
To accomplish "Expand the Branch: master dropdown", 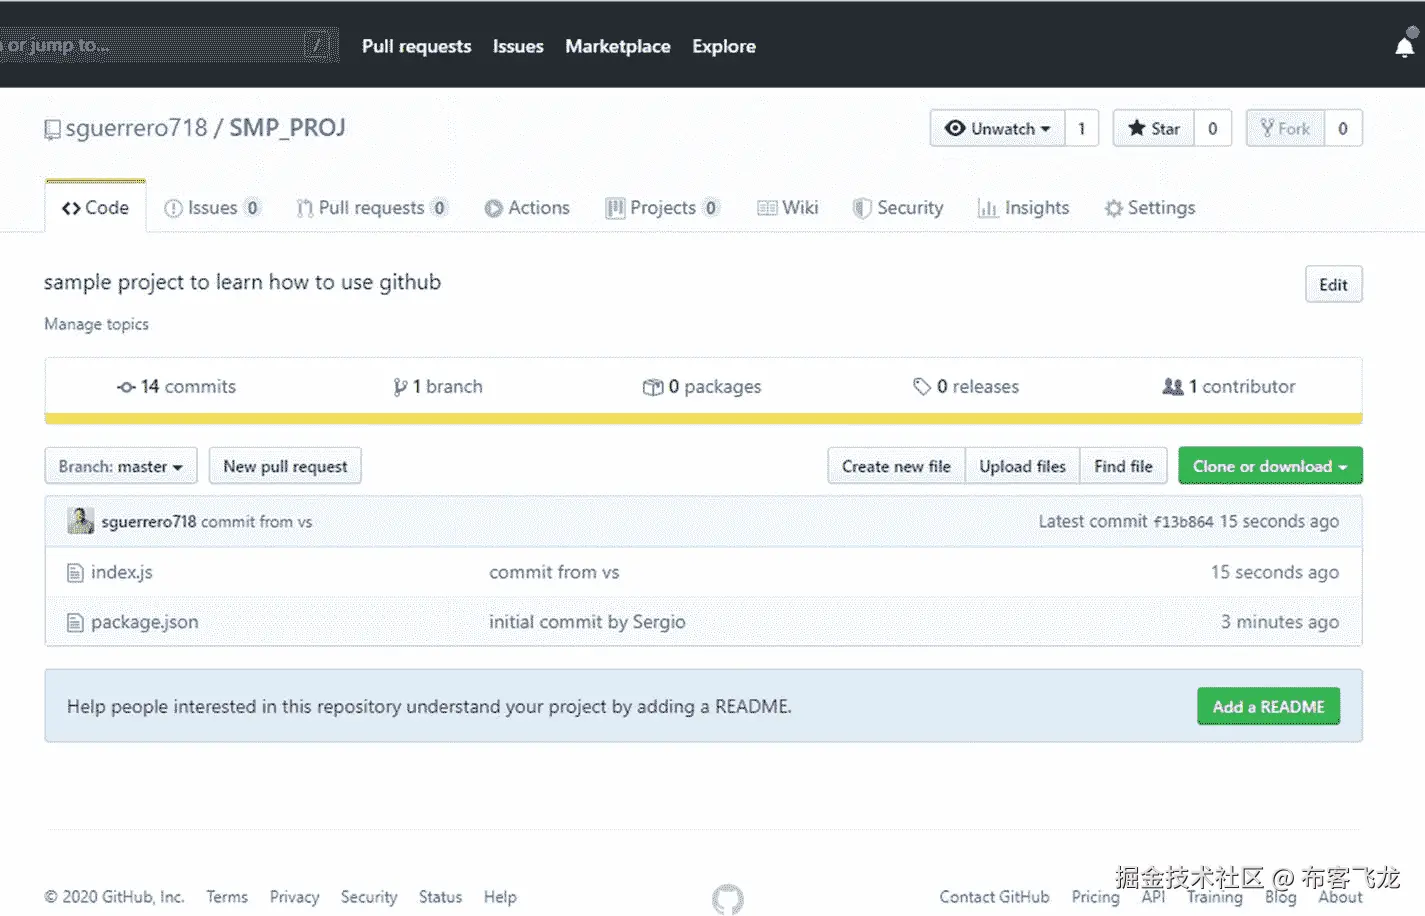I will (x=120, y=467).
